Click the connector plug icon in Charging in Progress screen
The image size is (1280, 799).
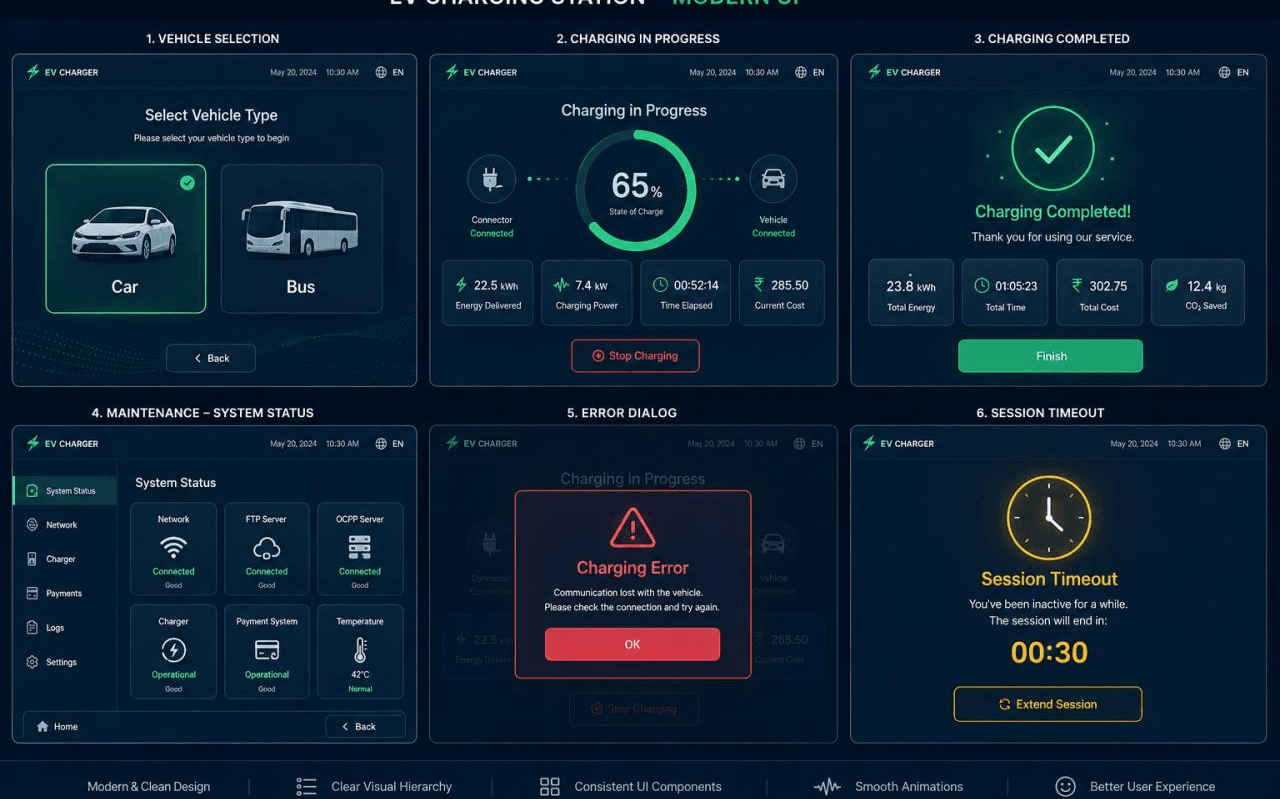coord(491,179)
